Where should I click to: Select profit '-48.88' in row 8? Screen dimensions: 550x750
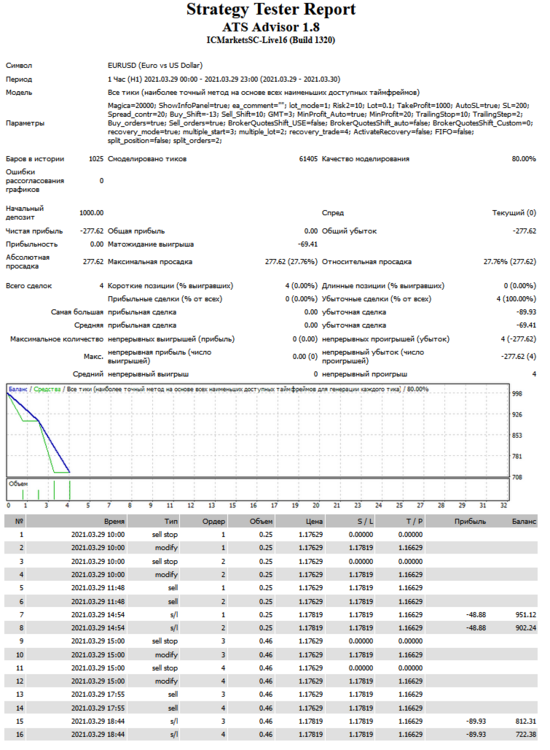pyautogui.click(x=476, y=628)
